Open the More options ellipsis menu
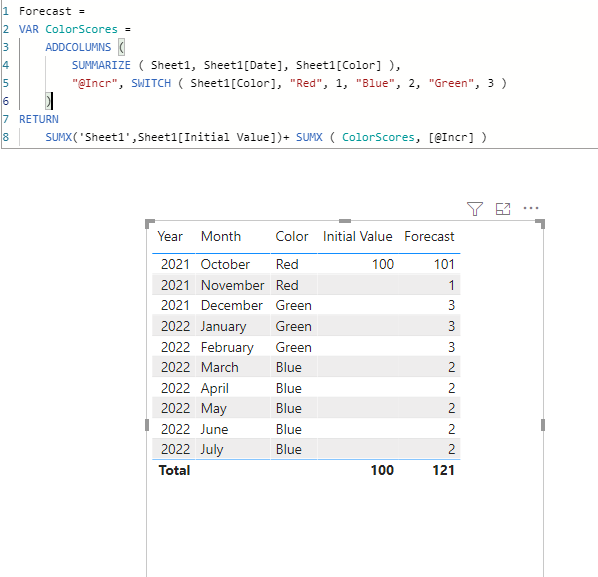The image size is (598, 577). (530, 208)
